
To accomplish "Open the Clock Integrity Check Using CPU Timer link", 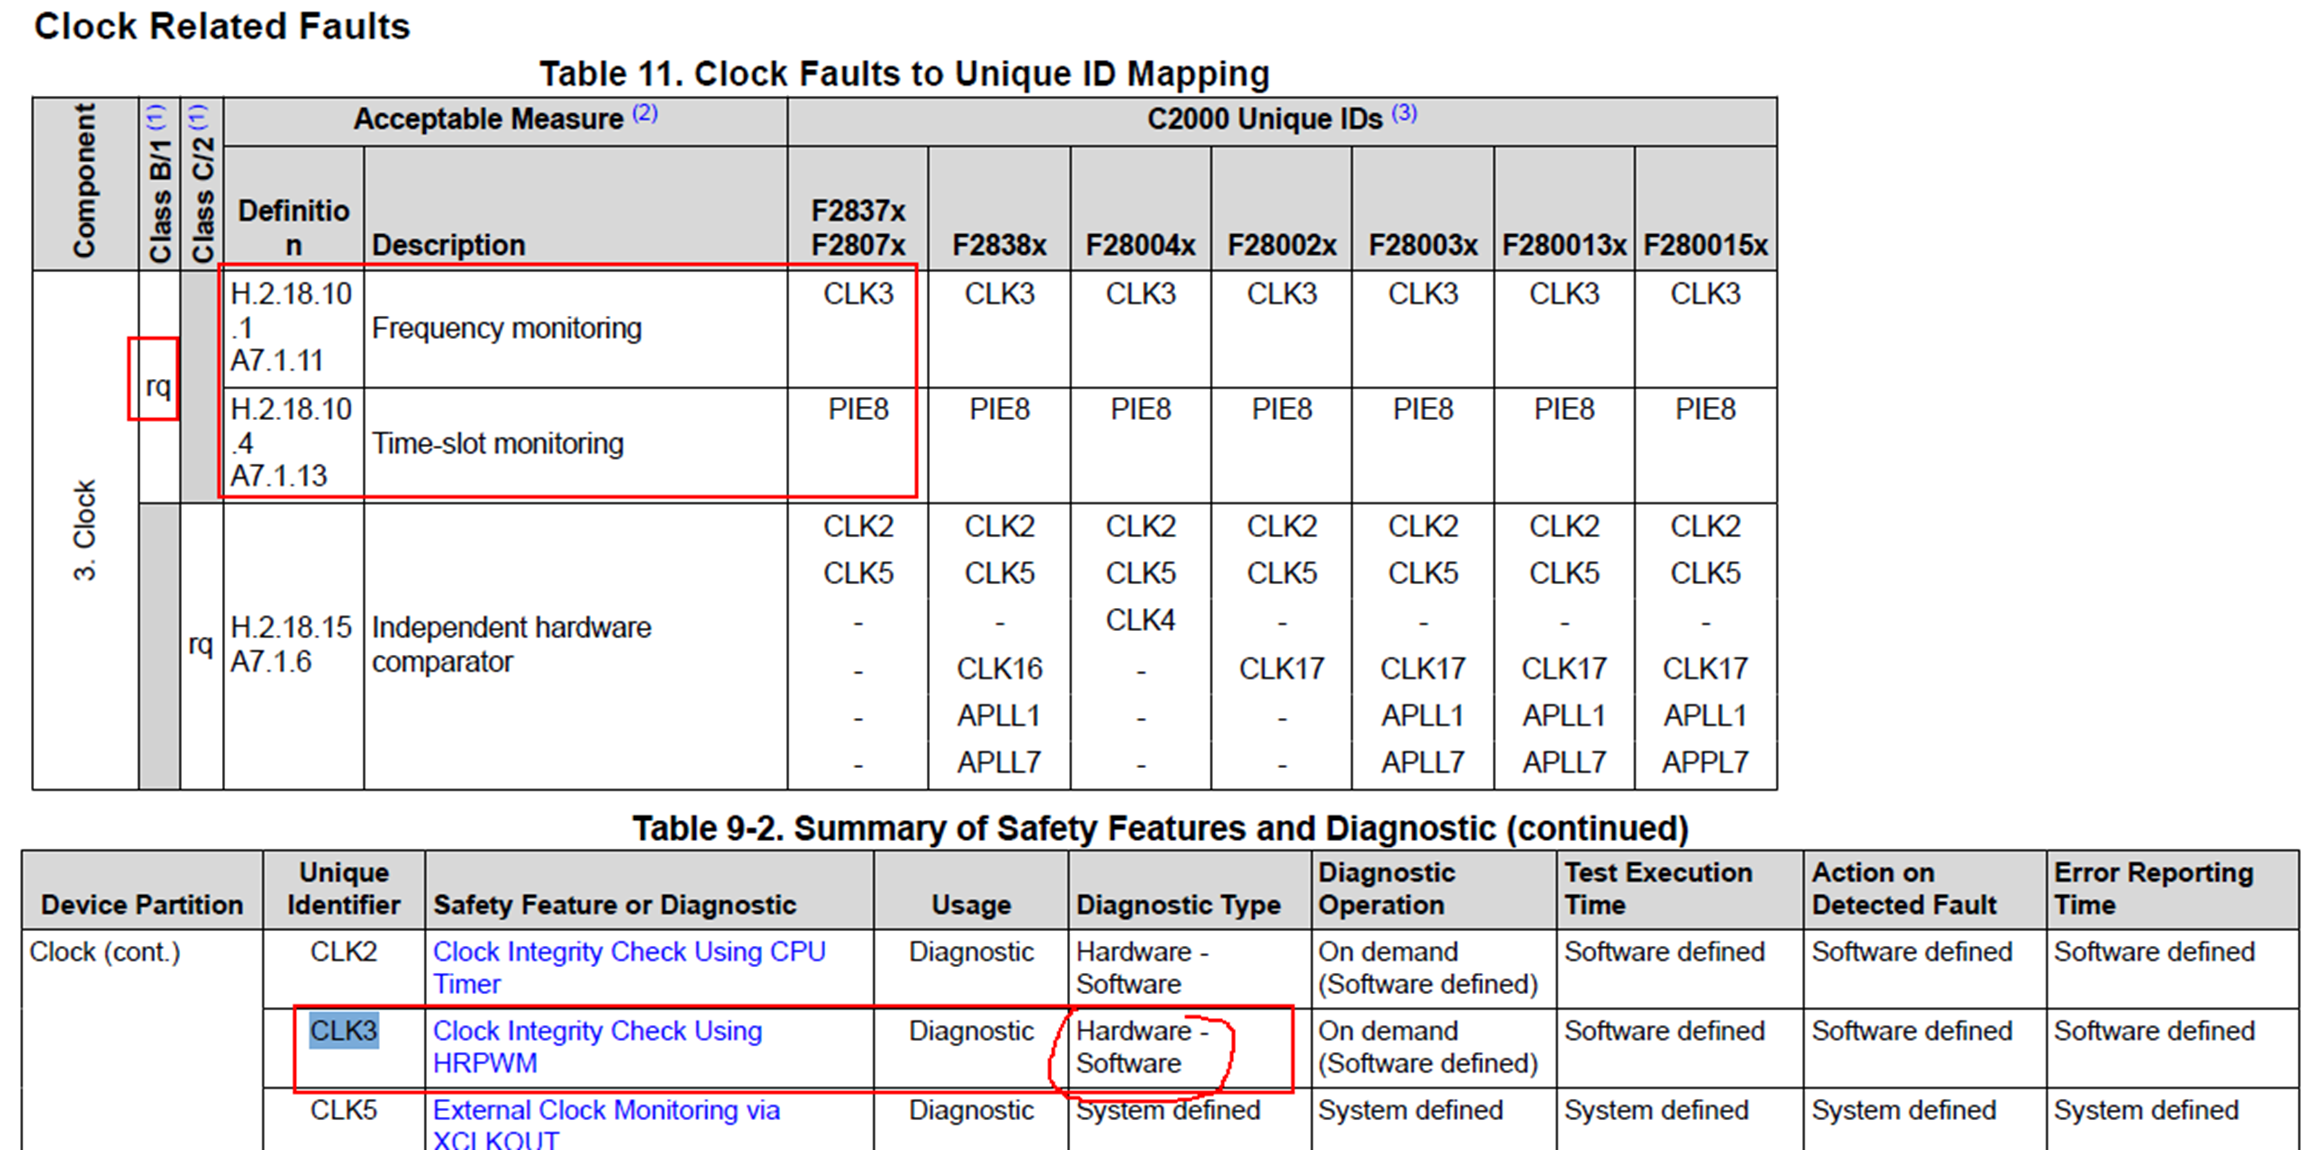I will [x=629, y=967].
